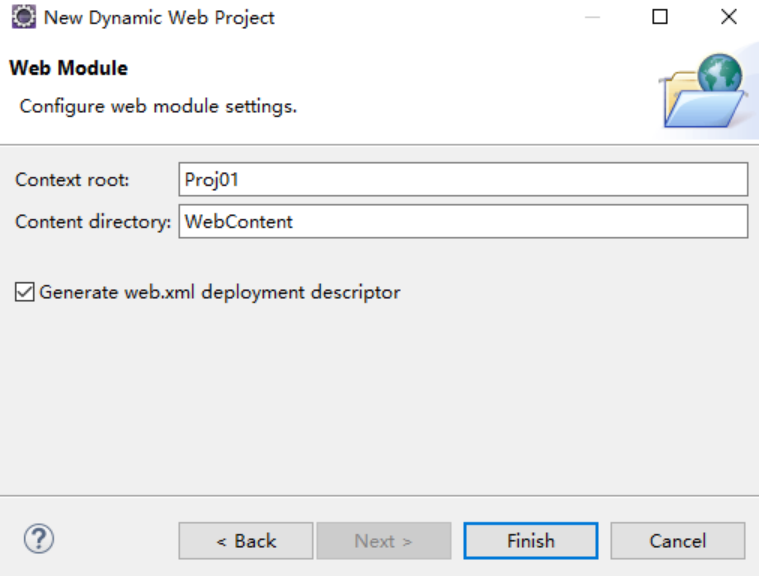The image size is (759, 576).
Task: Cancel the new project wizard
Action: (678, 541)
